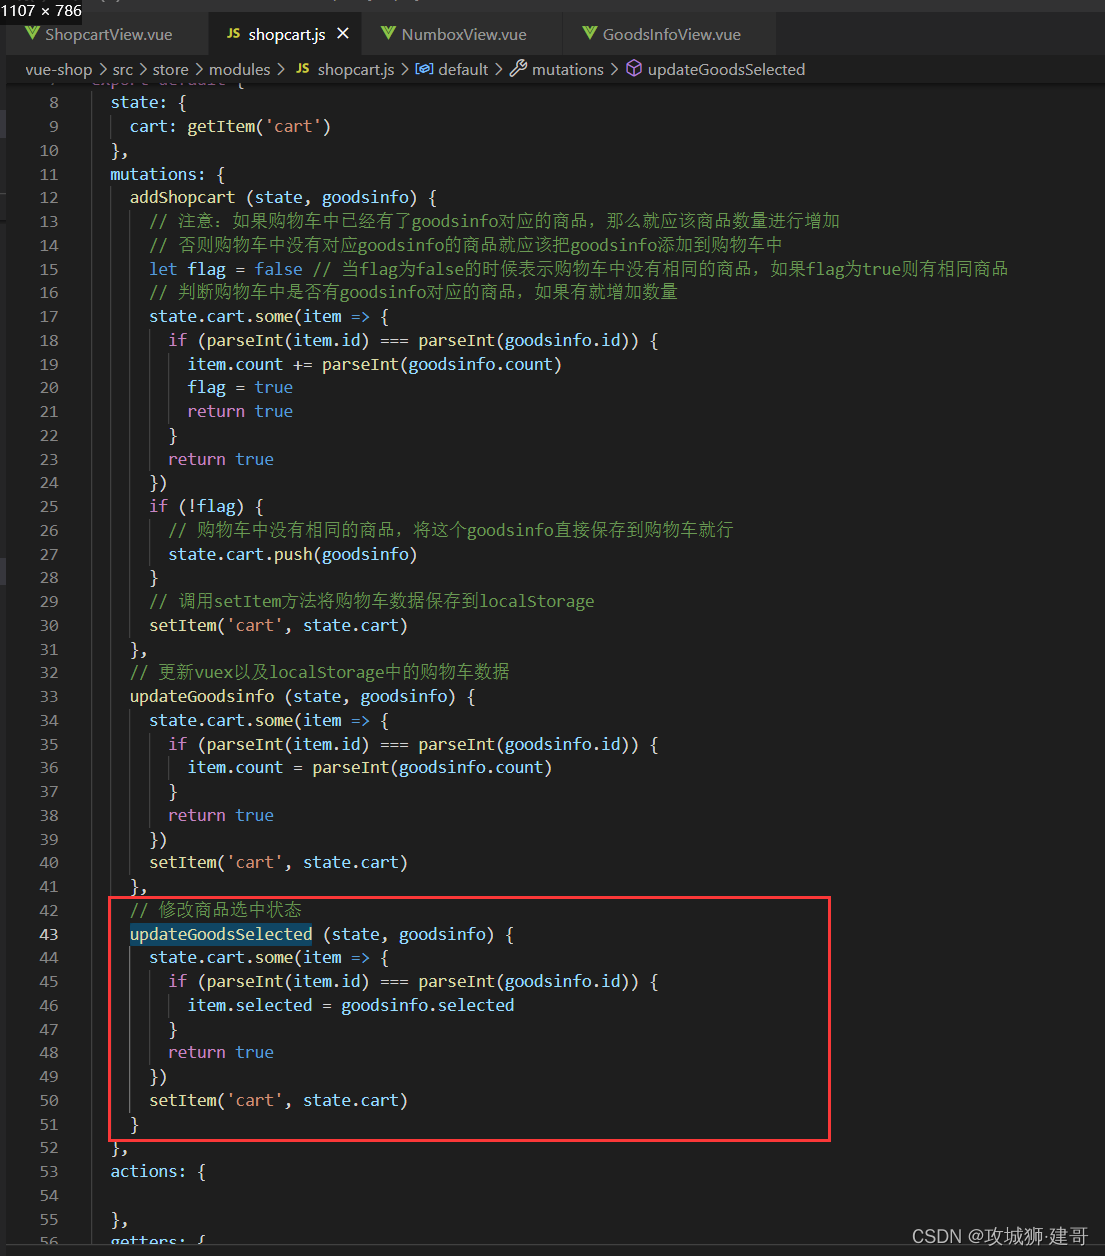Click the addShopcart function name
1105x1256 pixels.
(182, 198)
